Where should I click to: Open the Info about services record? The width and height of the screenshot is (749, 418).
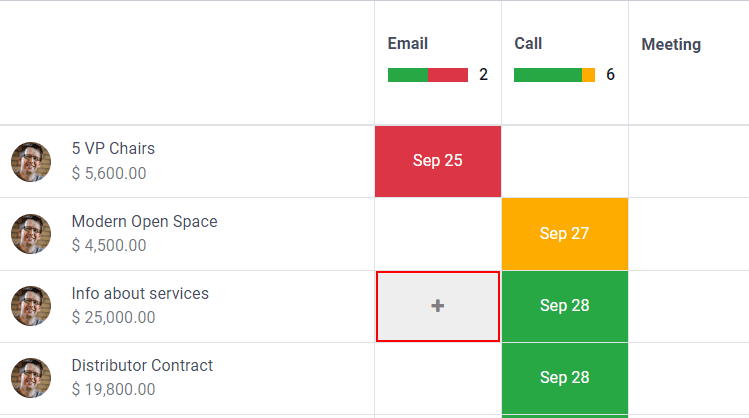[140, 294]
